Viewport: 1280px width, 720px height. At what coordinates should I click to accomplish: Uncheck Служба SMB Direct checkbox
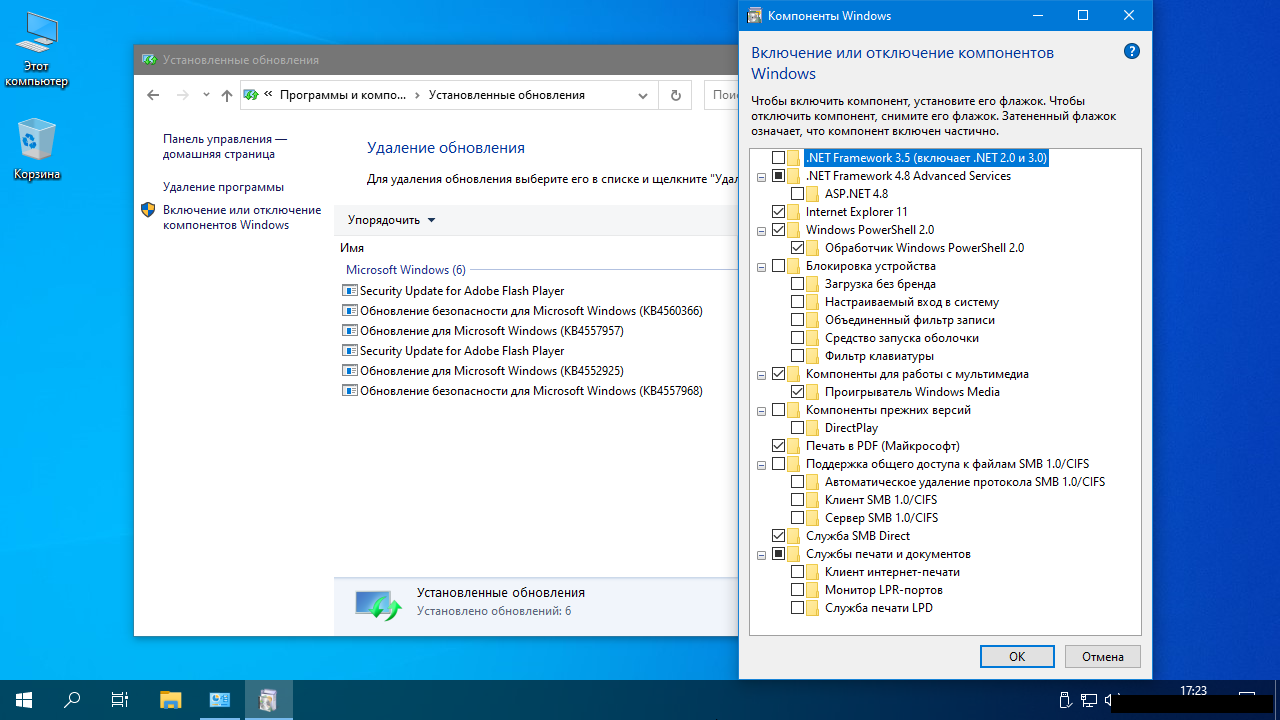779,536
